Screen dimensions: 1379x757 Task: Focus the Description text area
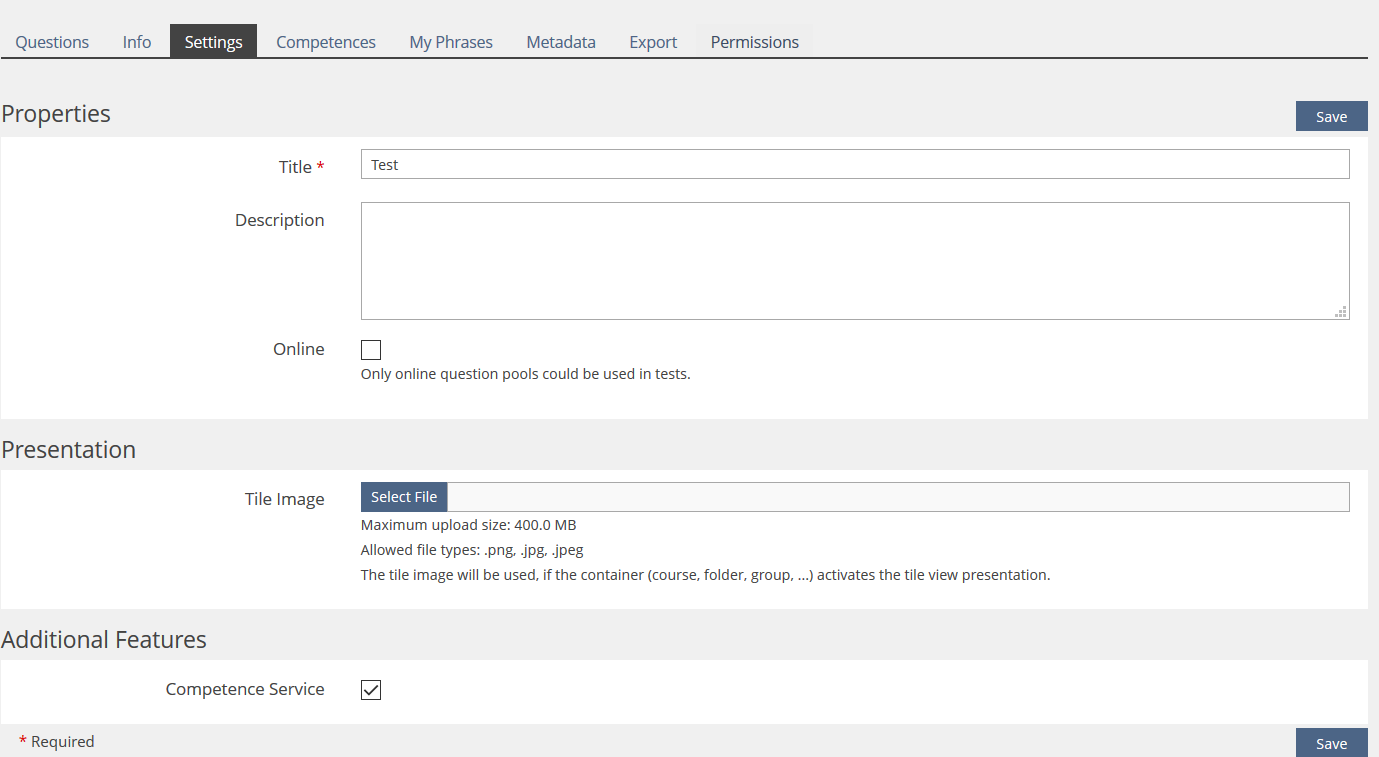(x=854, y=261)
